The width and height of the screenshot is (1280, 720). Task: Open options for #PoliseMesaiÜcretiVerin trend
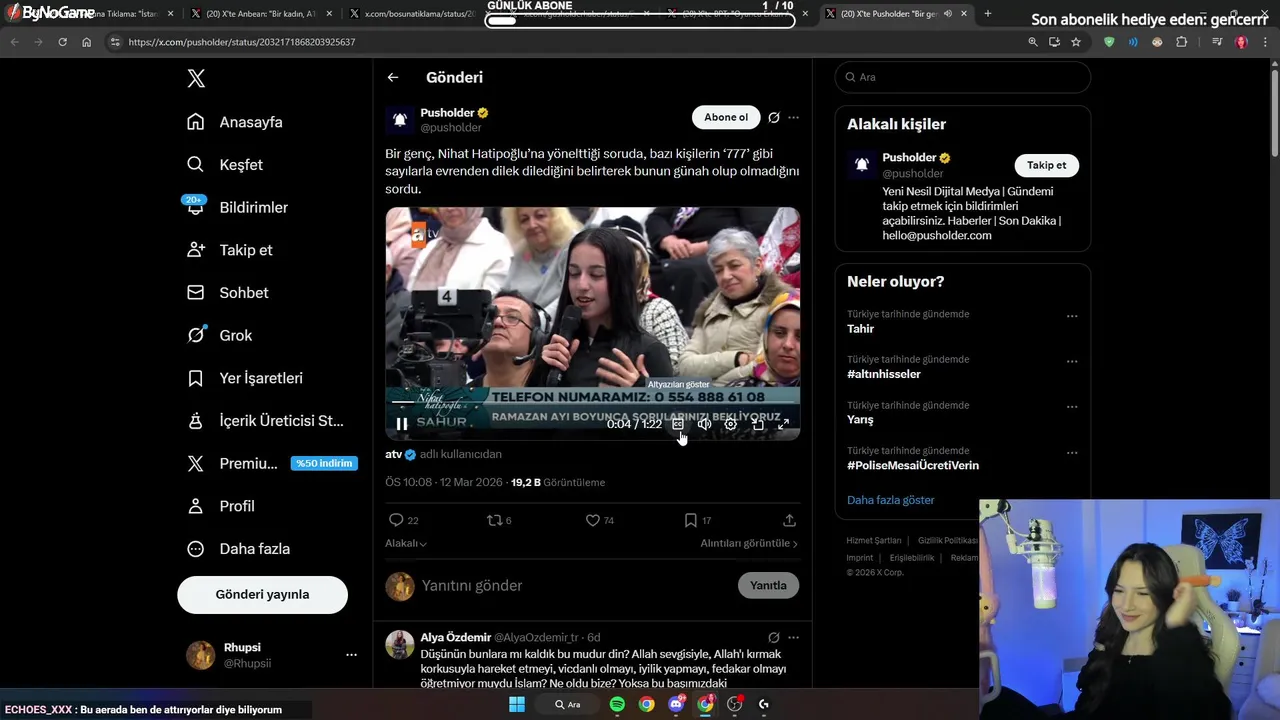pyautogui.click(x=1072, y=452)
